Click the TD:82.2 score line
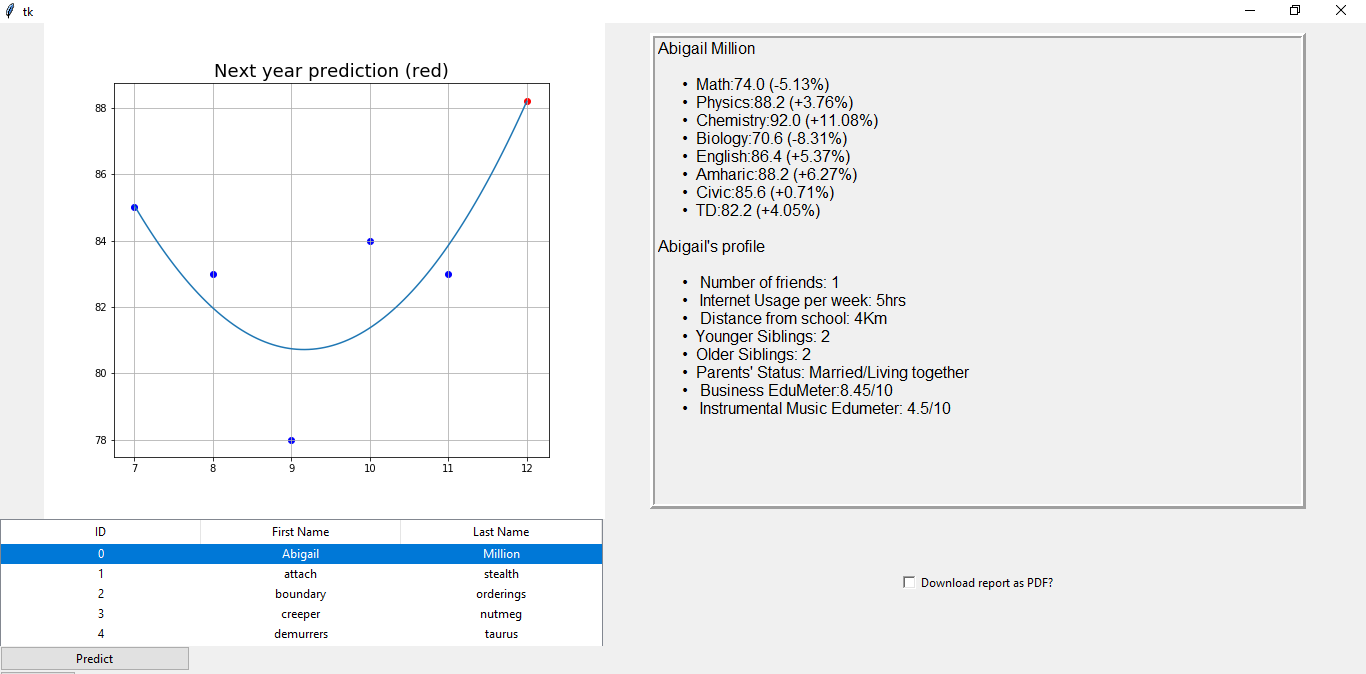Image resolution: width=1366 pixels, height=674 pixels. [758, 211]
